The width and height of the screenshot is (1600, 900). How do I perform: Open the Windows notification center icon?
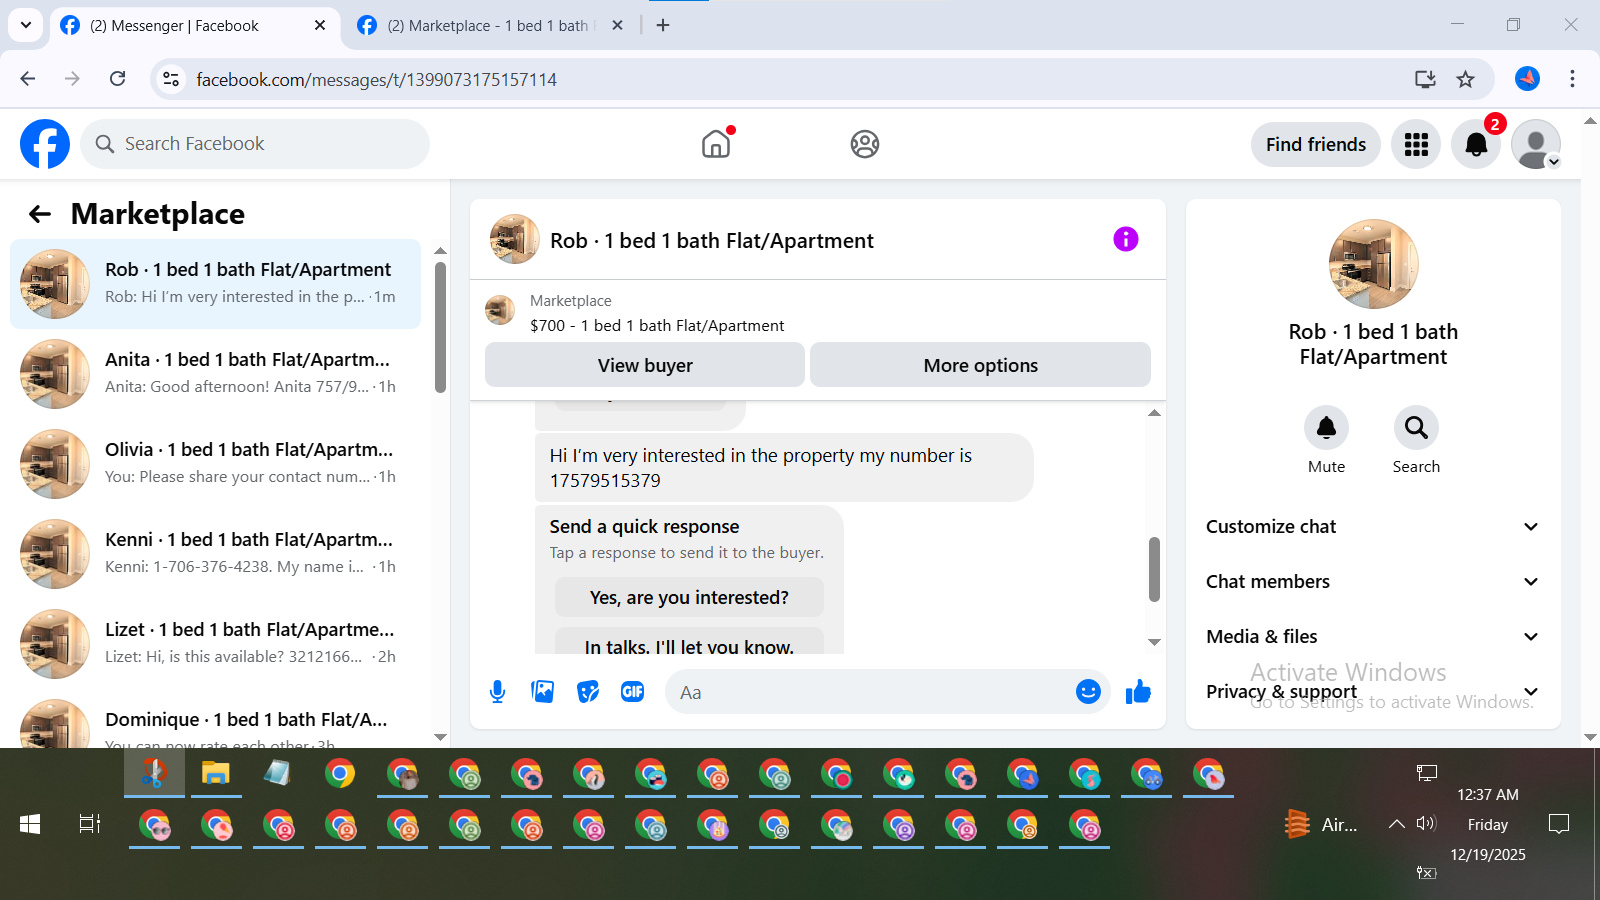coord(1558,824)
